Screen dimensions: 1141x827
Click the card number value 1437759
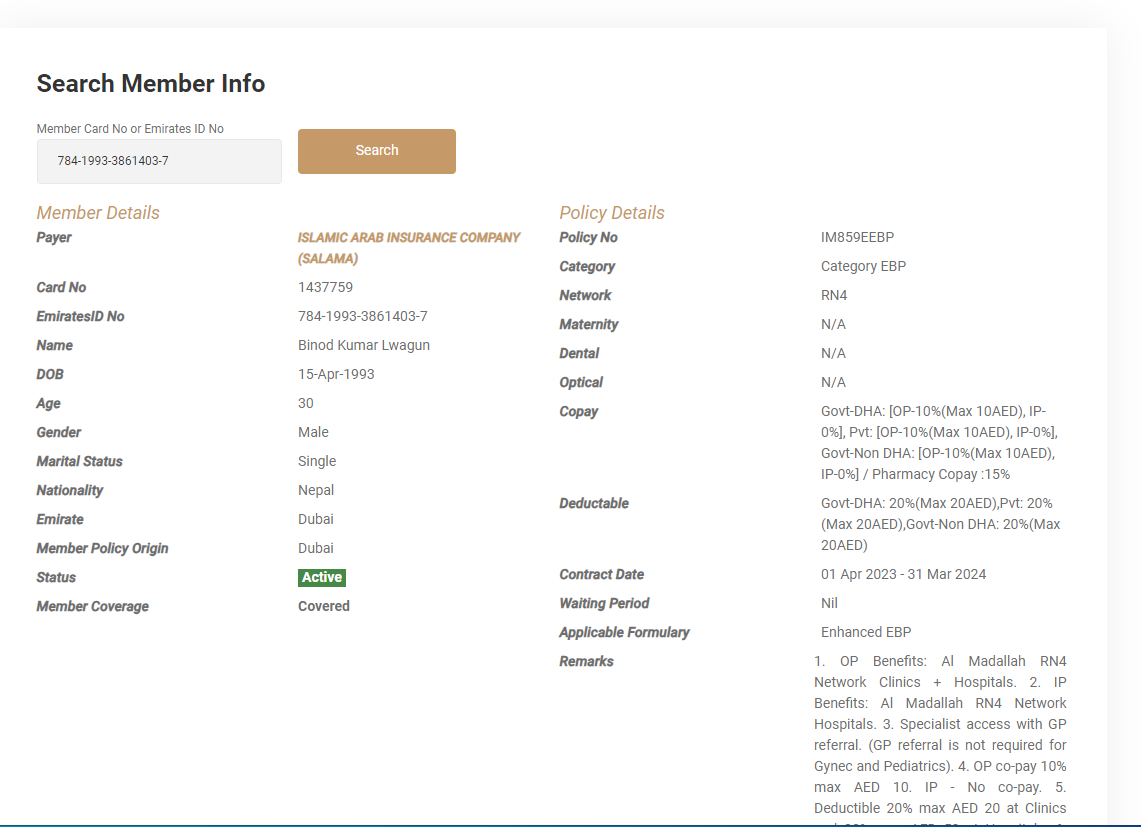pos(325,288)
